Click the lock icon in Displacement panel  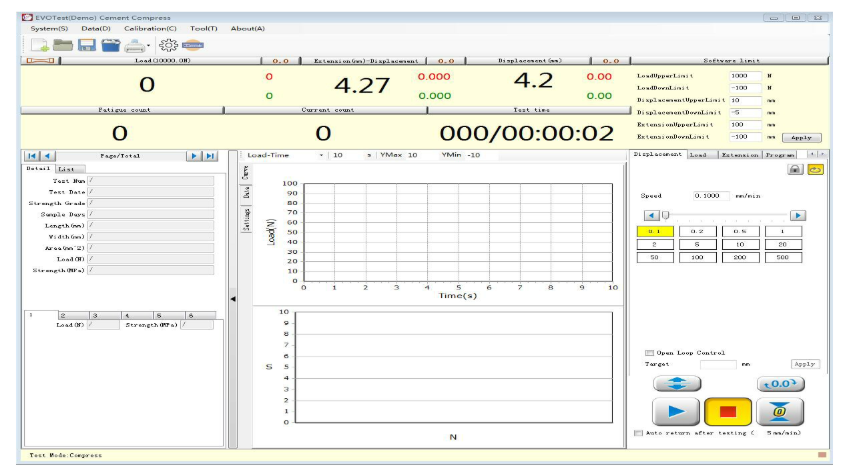(x=795, y=169)
